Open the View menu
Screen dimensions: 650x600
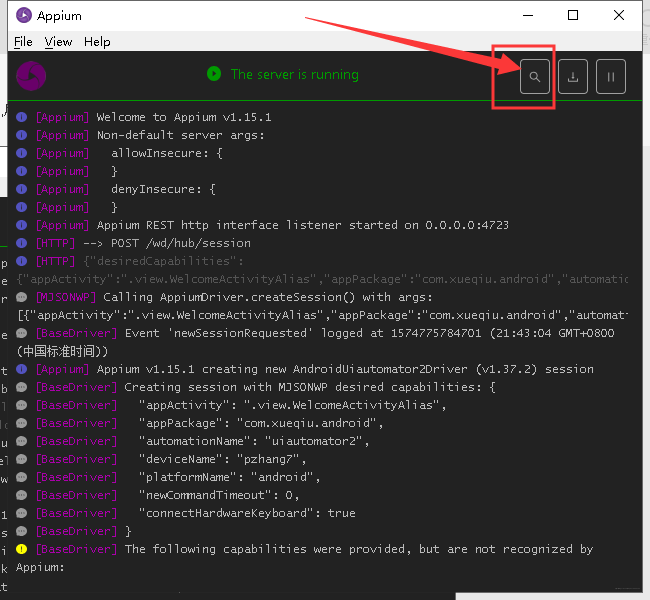tap(58, 42)
